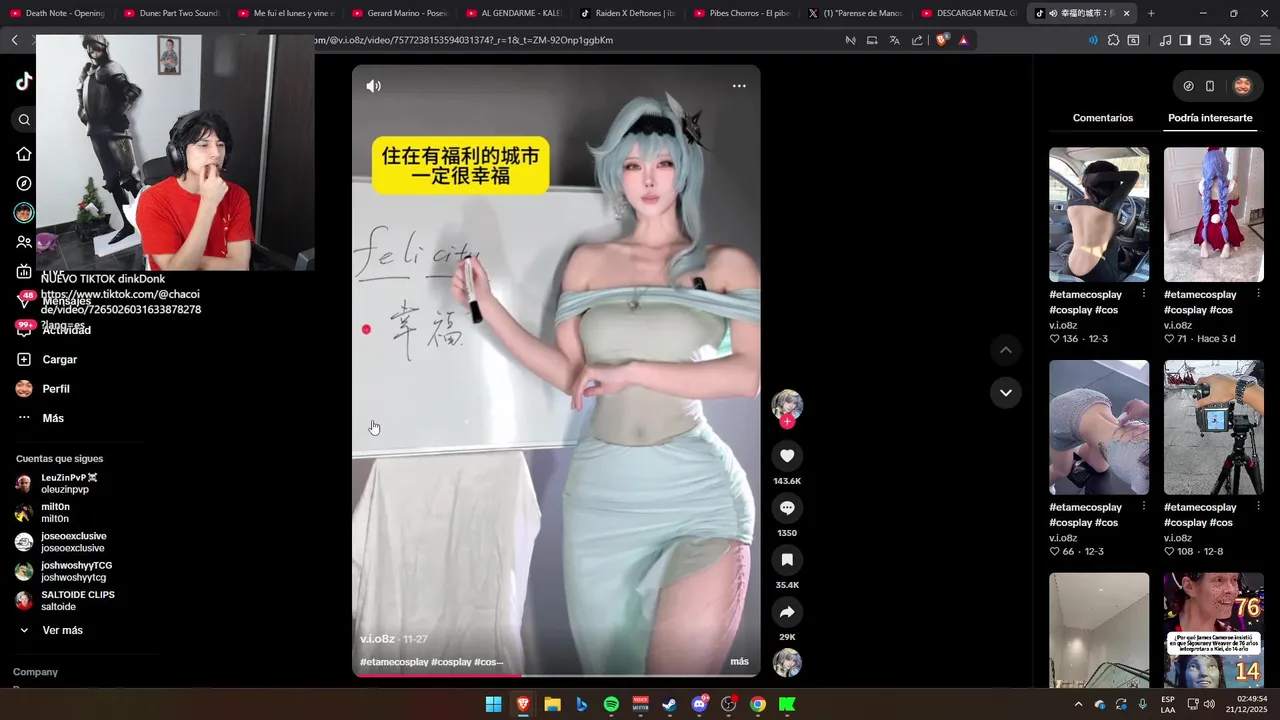
Task: Switch to Podría interesarte tab
Action: point(1210,118)
